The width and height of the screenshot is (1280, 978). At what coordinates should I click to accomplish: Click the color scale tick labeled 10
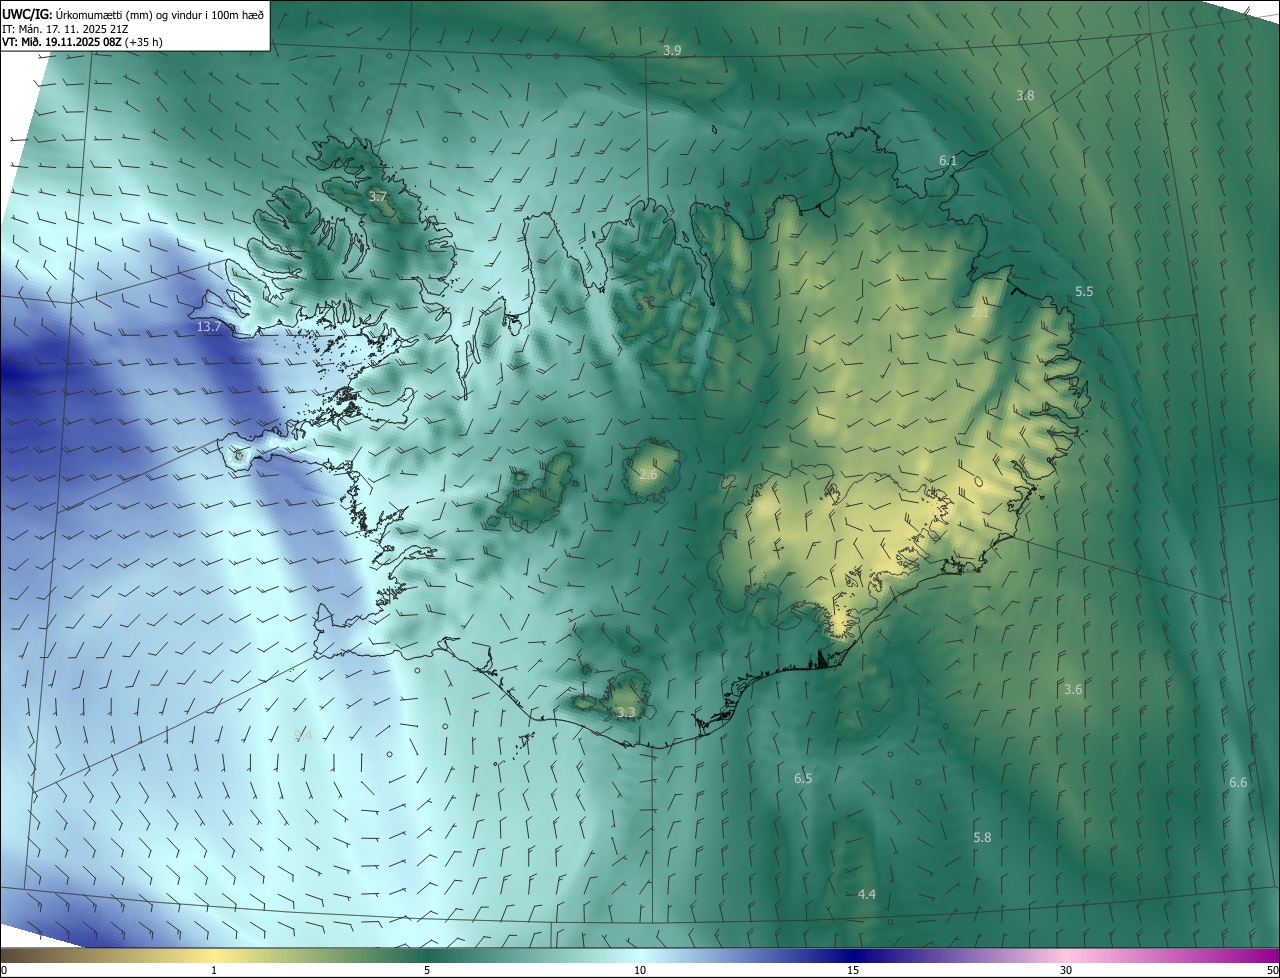click(640, 970)
